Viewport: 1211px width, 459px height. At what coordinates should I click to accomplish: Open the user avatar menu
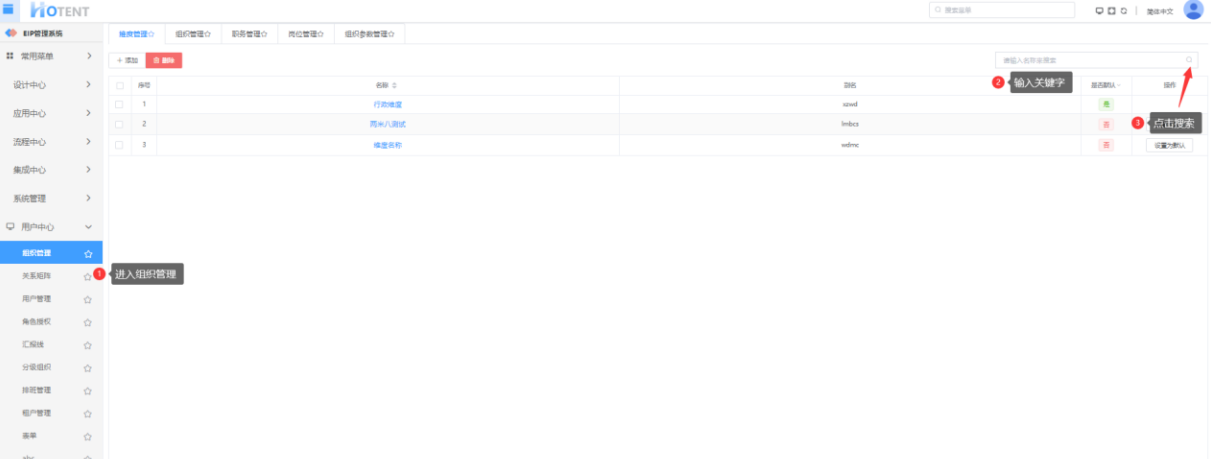1193,10
